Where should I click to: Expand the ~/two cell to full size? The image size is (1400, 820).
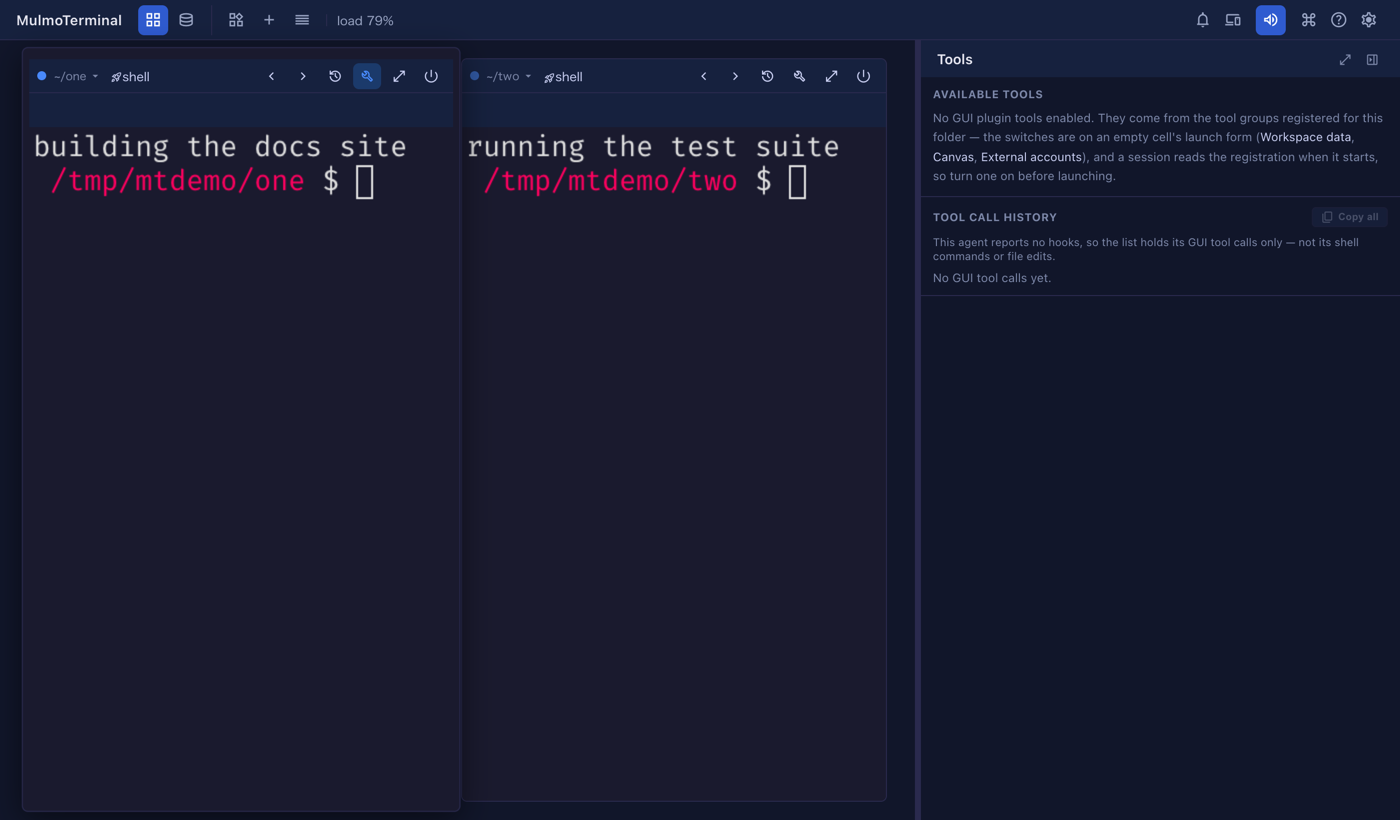[x=831, y=76]
